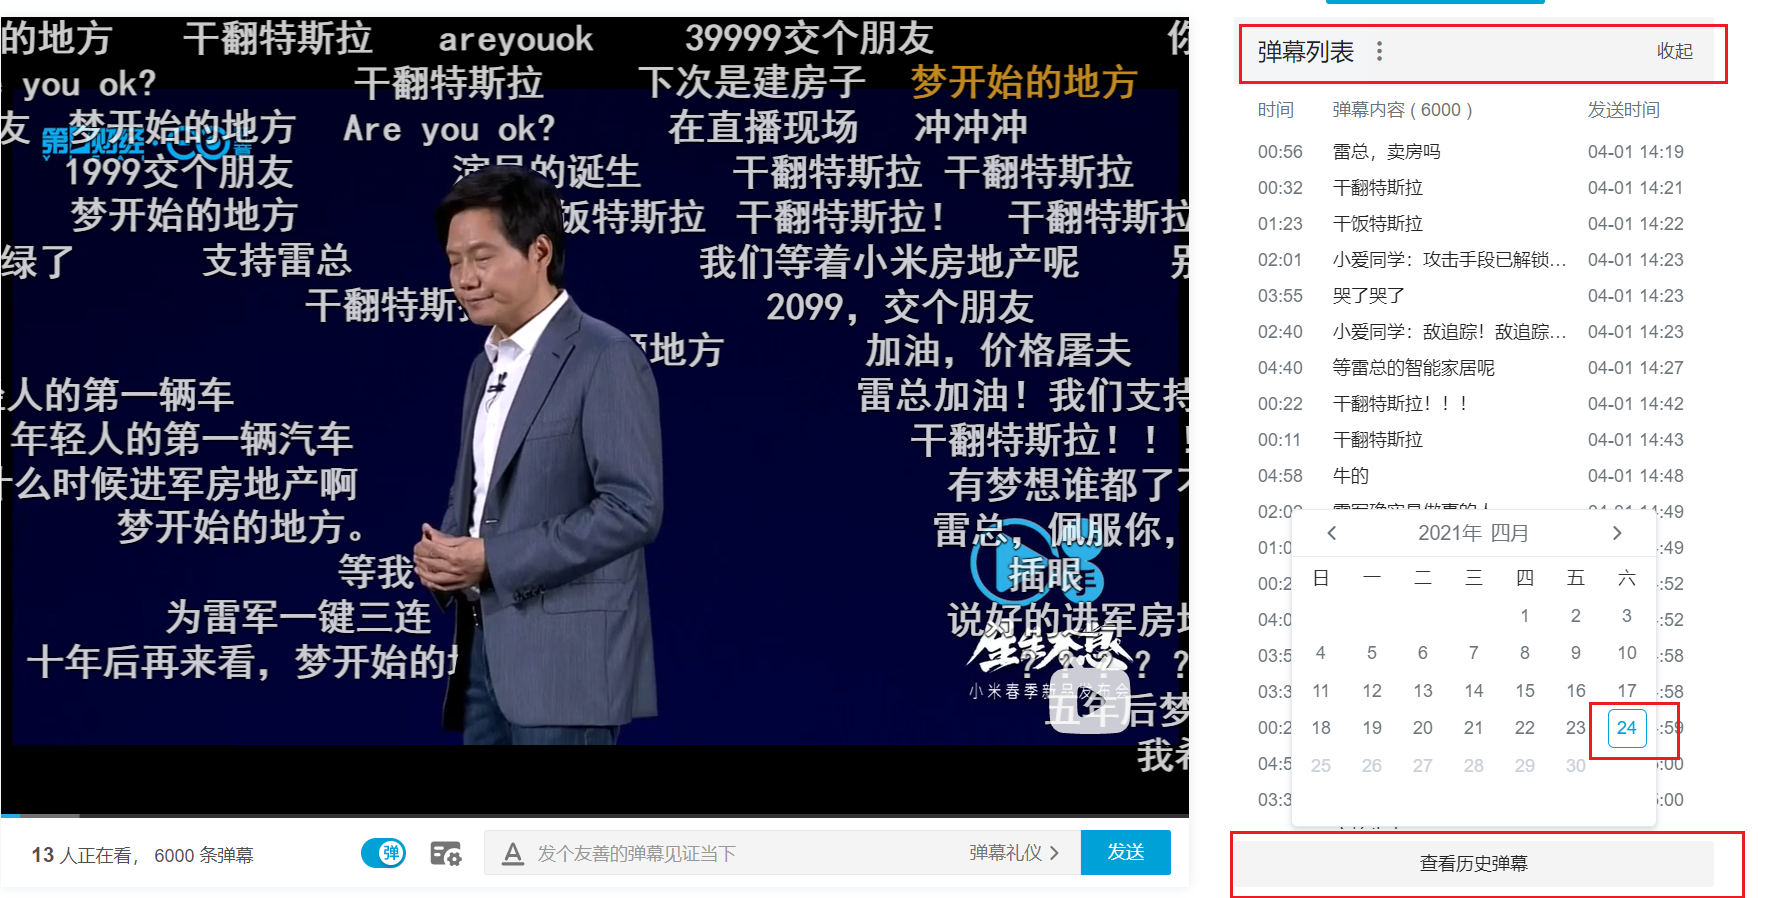Screen dimensions: 1781x898
Task: Select April 10 in calendar
Action: coord(1627,653)
